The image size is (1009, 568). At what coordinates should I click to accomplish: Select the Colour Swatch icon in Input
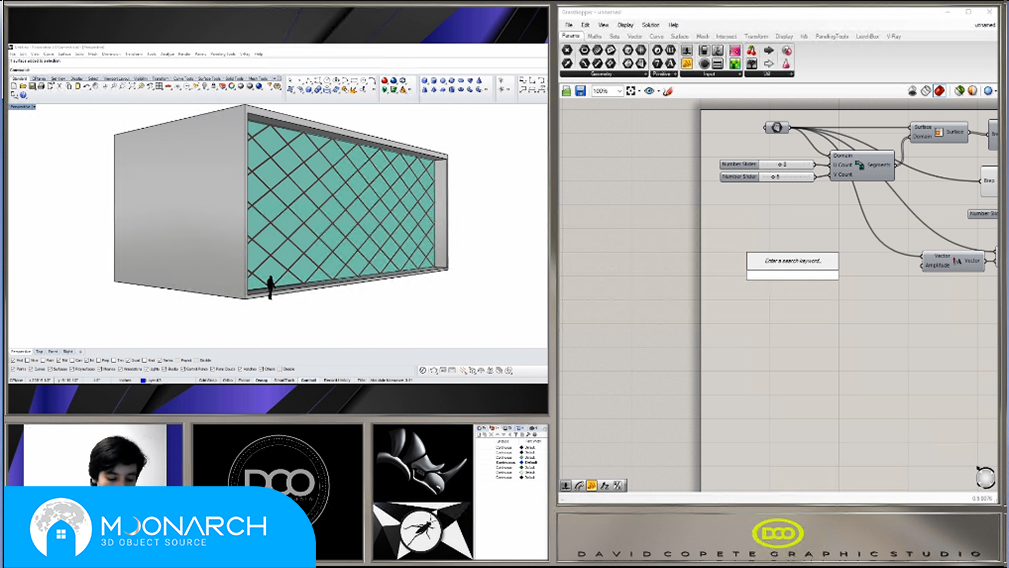tap(735, 50)
